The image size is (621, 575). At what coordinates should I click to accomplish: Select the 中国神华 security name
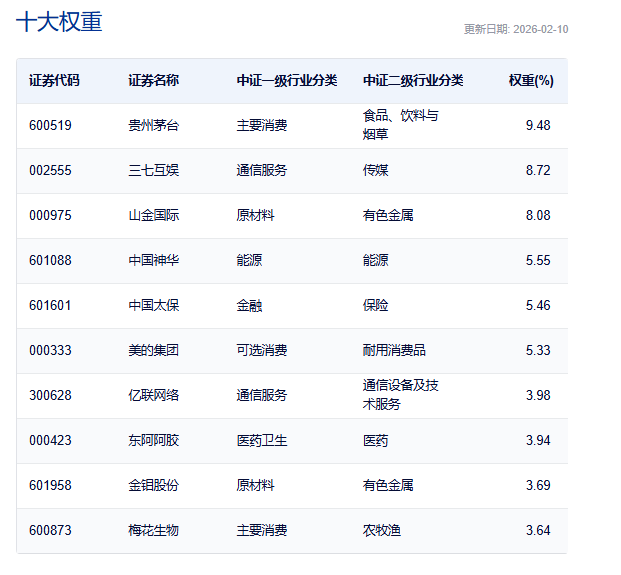[154, 261]
